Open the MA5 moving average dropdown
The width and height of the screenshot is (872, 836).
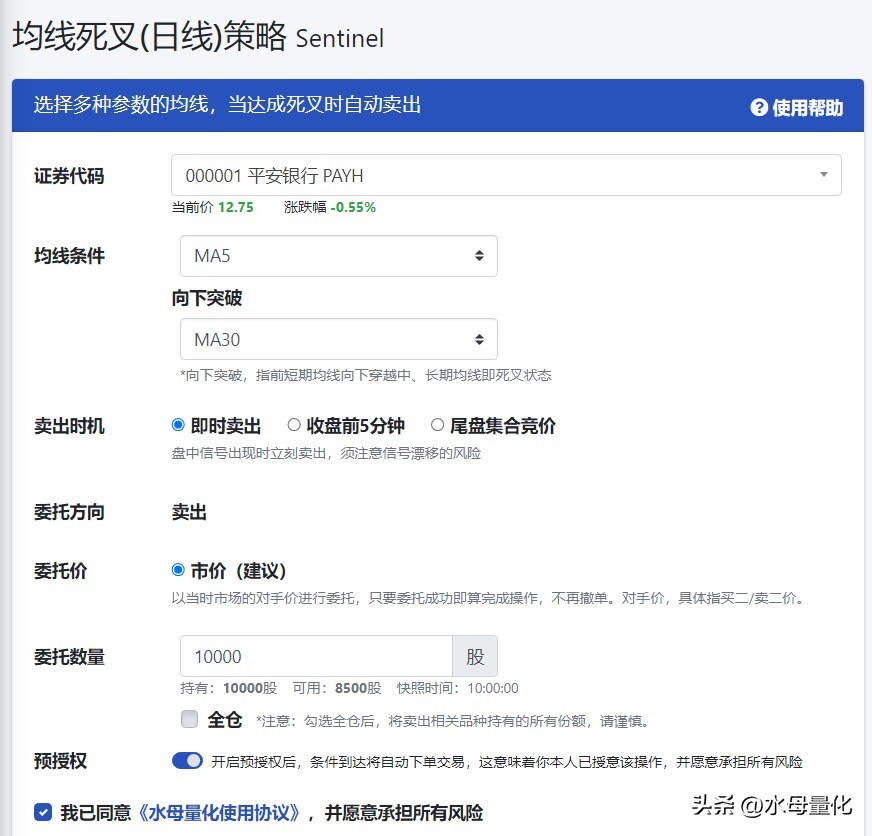(338, 256)
